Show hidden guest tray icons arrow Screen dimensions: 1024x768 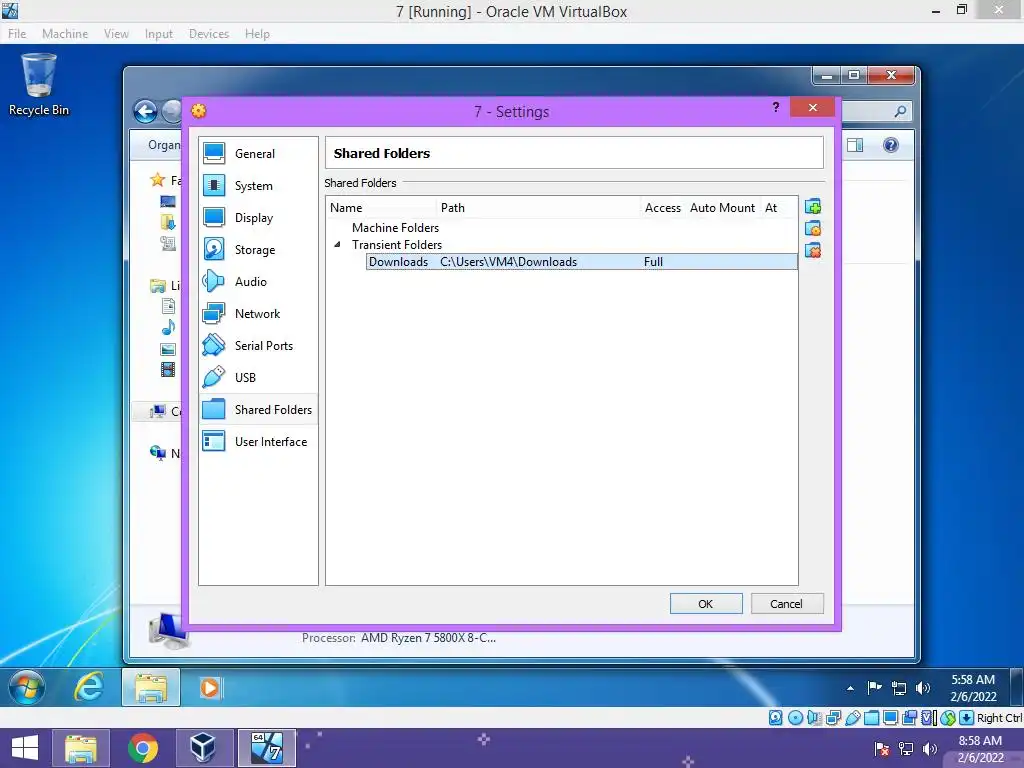pos(850,688)
